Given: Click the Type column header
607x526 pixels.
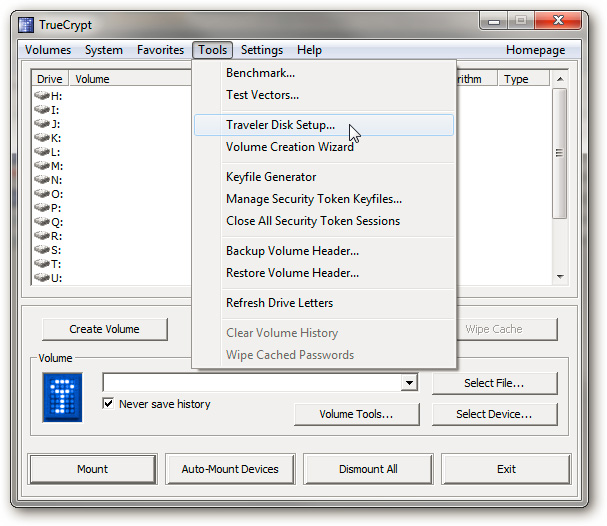Looking at the screenshot, I should point(523,79).
